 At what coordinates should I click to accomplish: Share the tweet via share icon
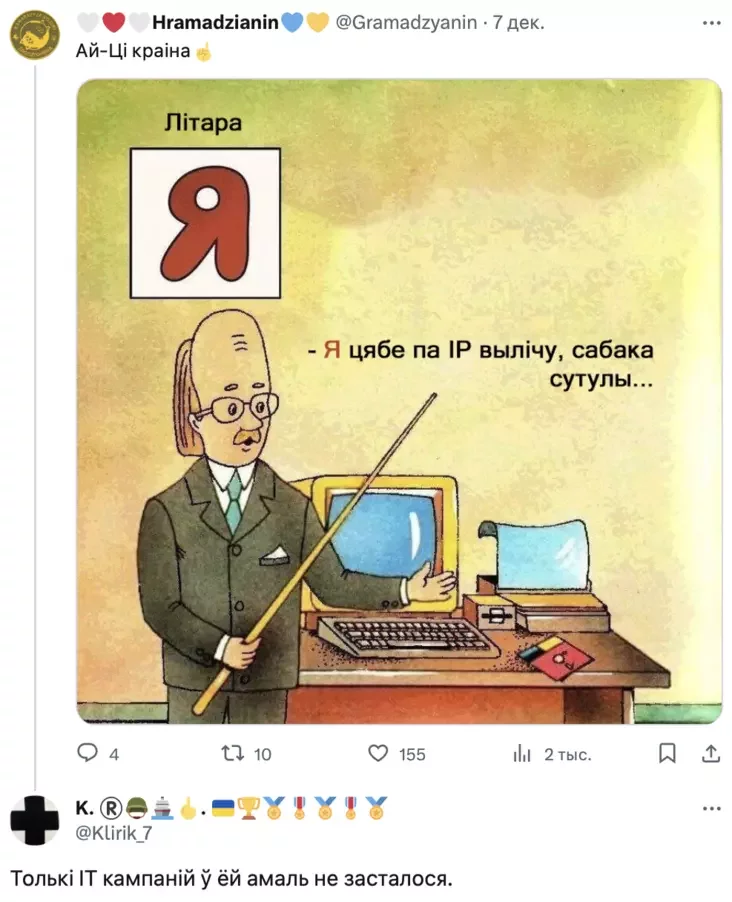711,753
